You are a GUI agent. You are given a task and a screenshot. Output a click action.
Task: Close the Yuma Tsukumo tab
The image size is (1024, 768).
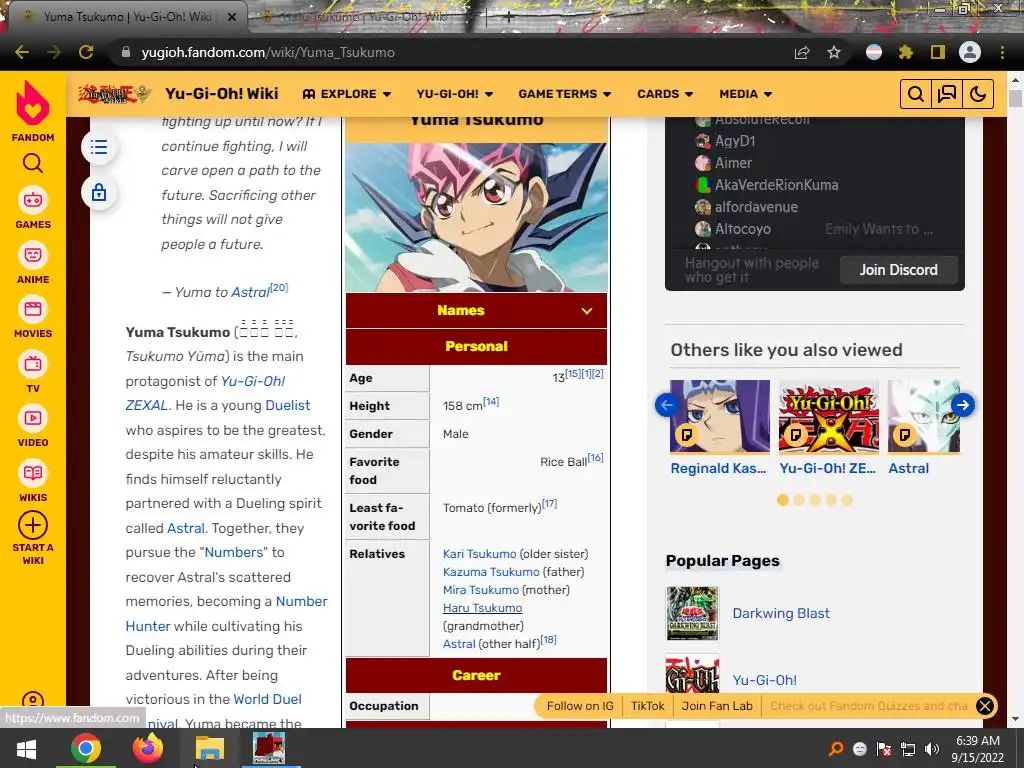tap(232, 17)
